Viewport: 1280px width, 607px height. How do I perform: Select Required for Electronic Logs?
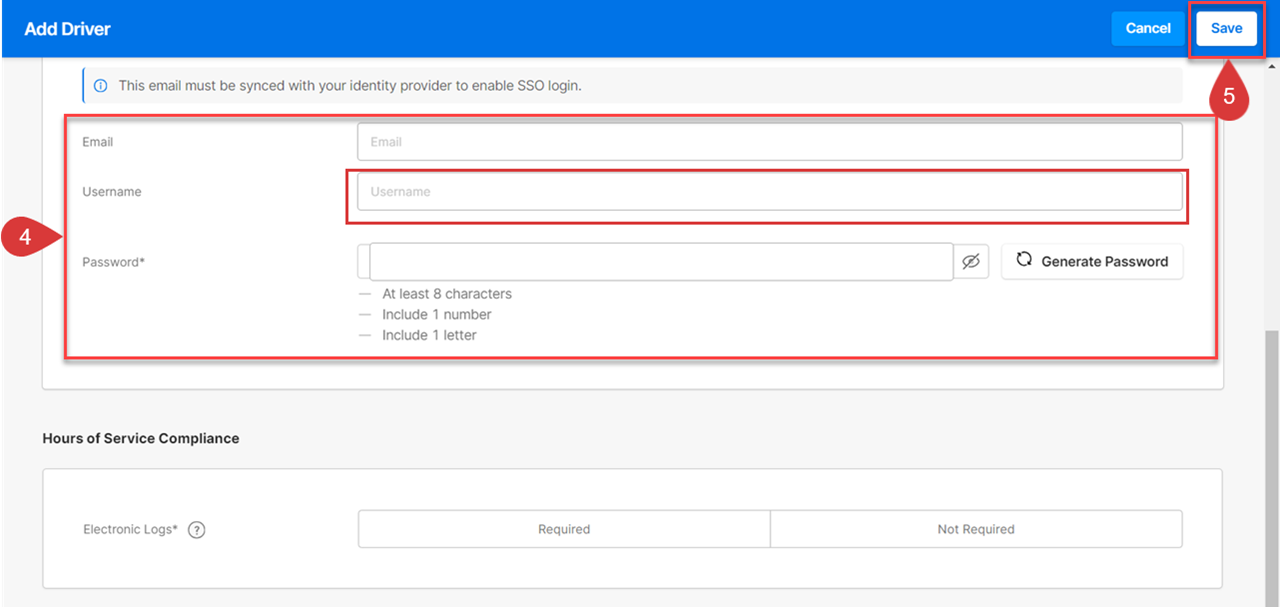pos(564,529)
